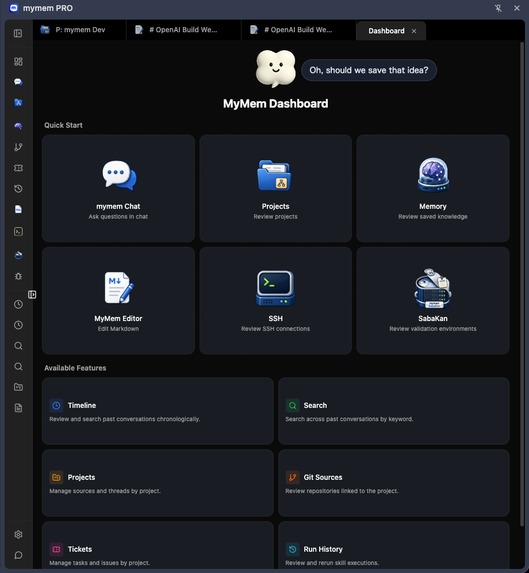Click the upper magnifier icon in sidebar

click(x=18, y=346)
